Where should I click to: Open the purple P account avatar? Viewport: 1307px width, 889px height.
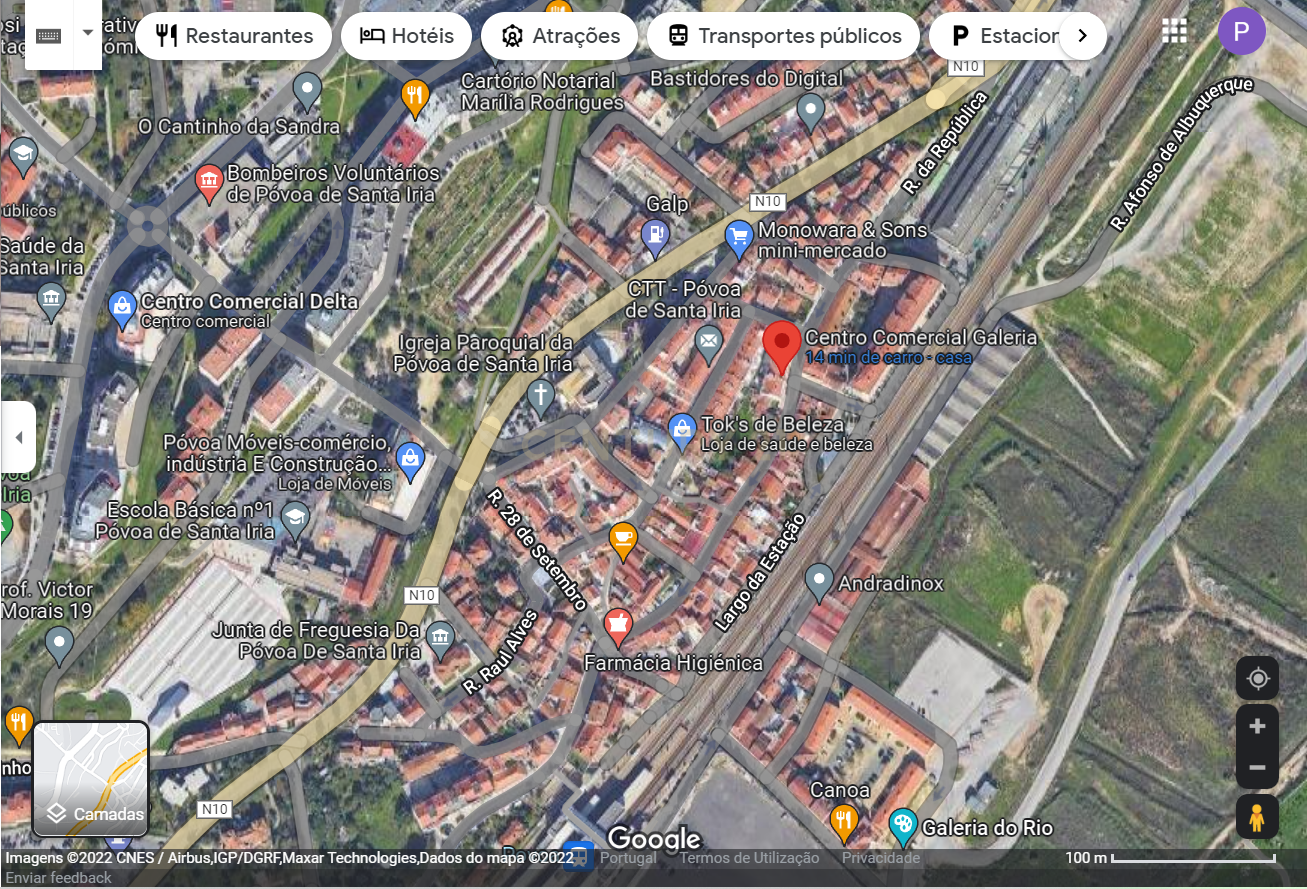coord(1241,31)
